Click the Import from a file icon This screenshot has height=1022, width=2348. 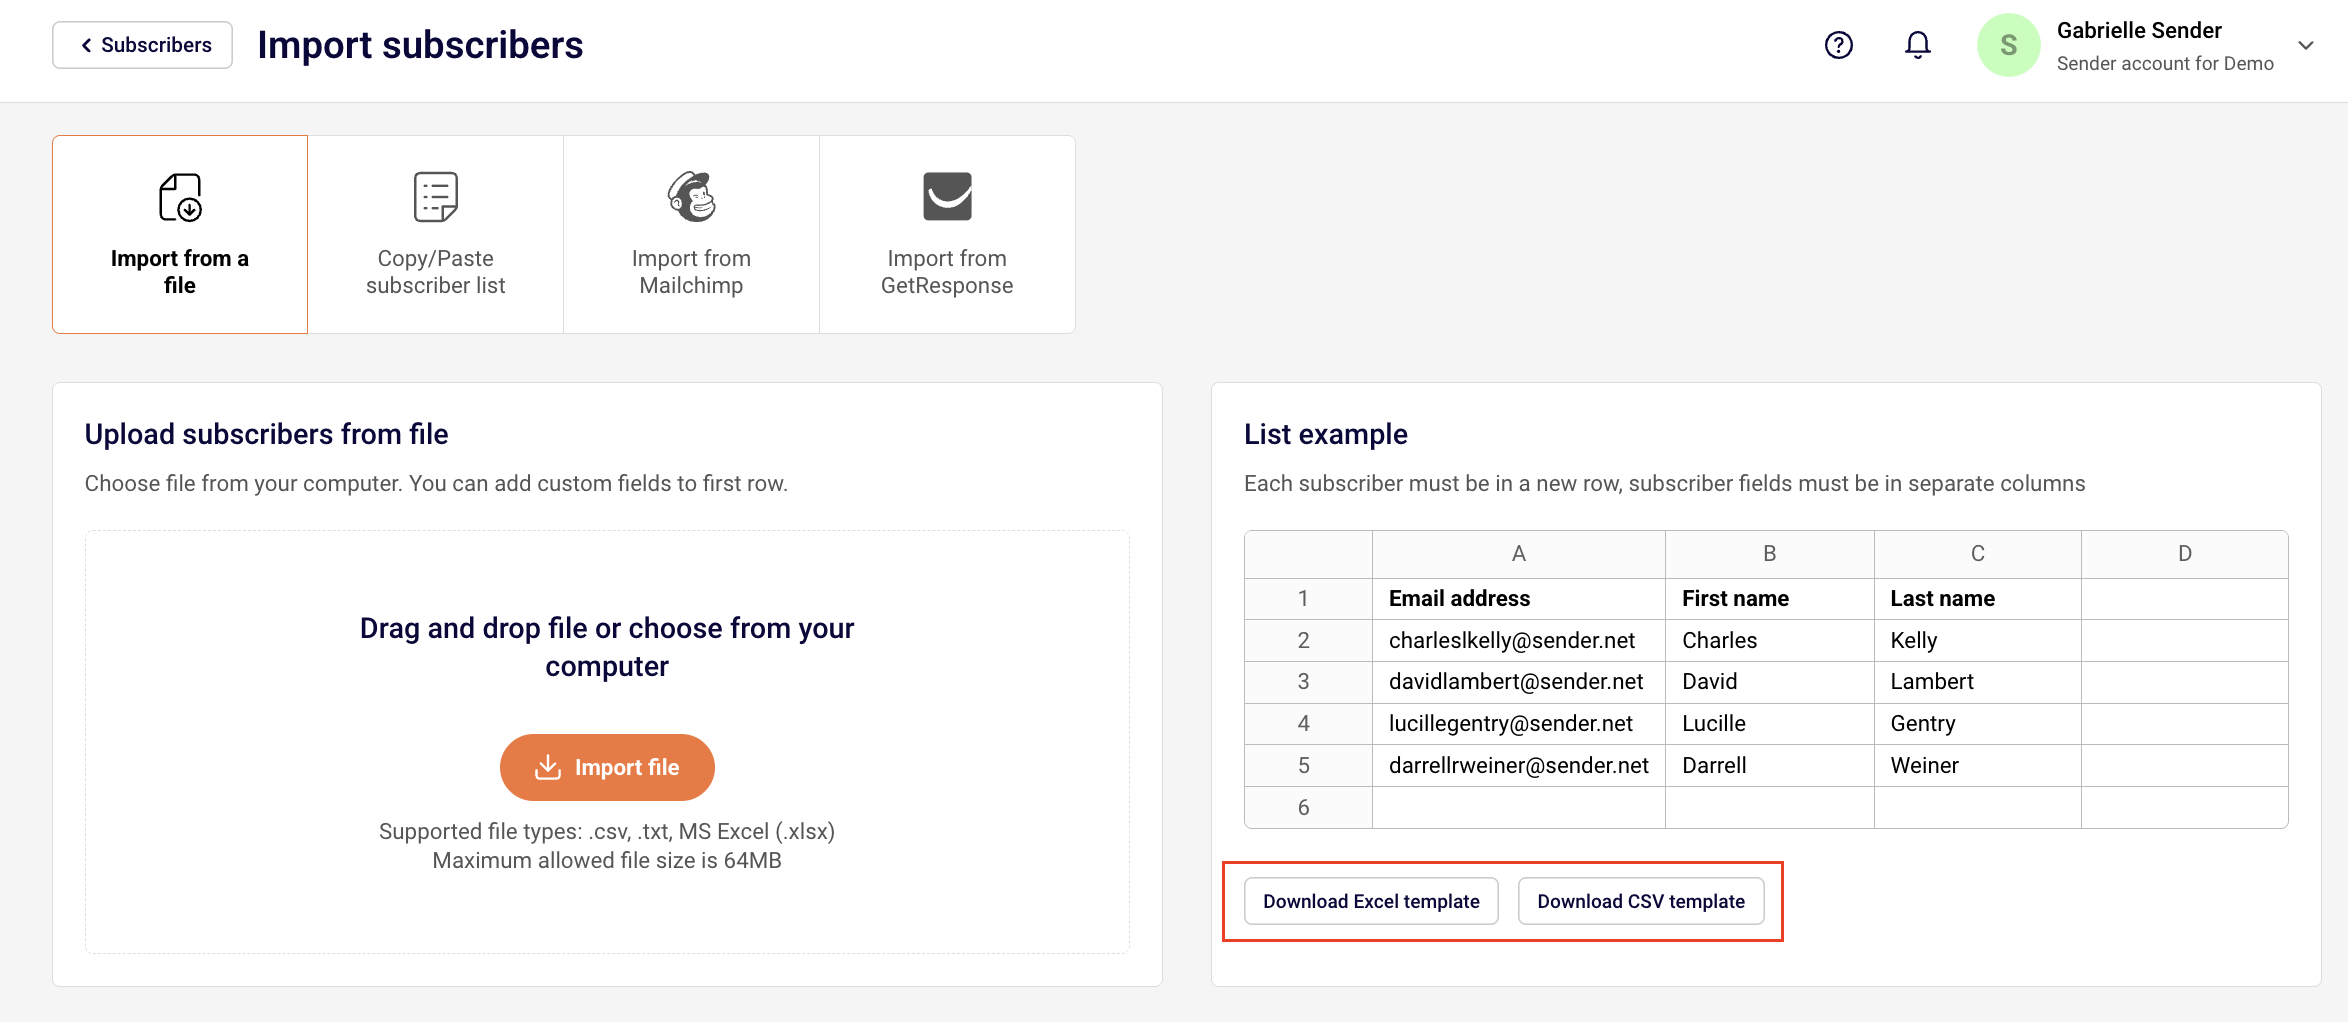(180, 197)
